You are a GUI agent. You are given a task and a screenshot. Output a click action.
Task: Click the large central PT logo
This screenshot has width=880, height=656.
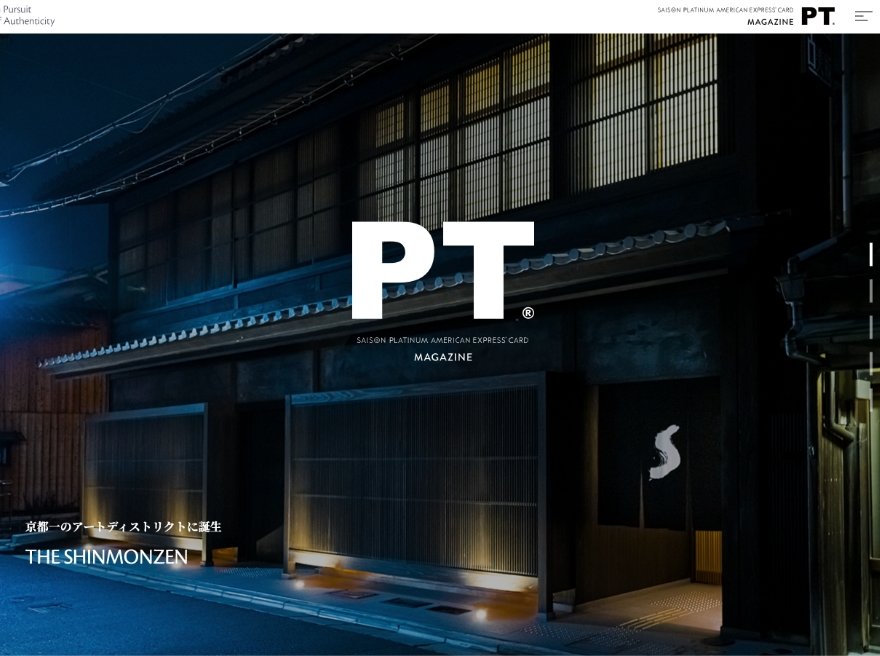tap(443, 270)
